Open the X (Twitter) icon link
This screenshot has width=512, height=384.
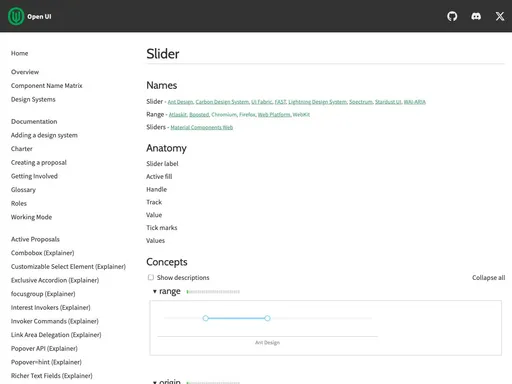(500, 16)
